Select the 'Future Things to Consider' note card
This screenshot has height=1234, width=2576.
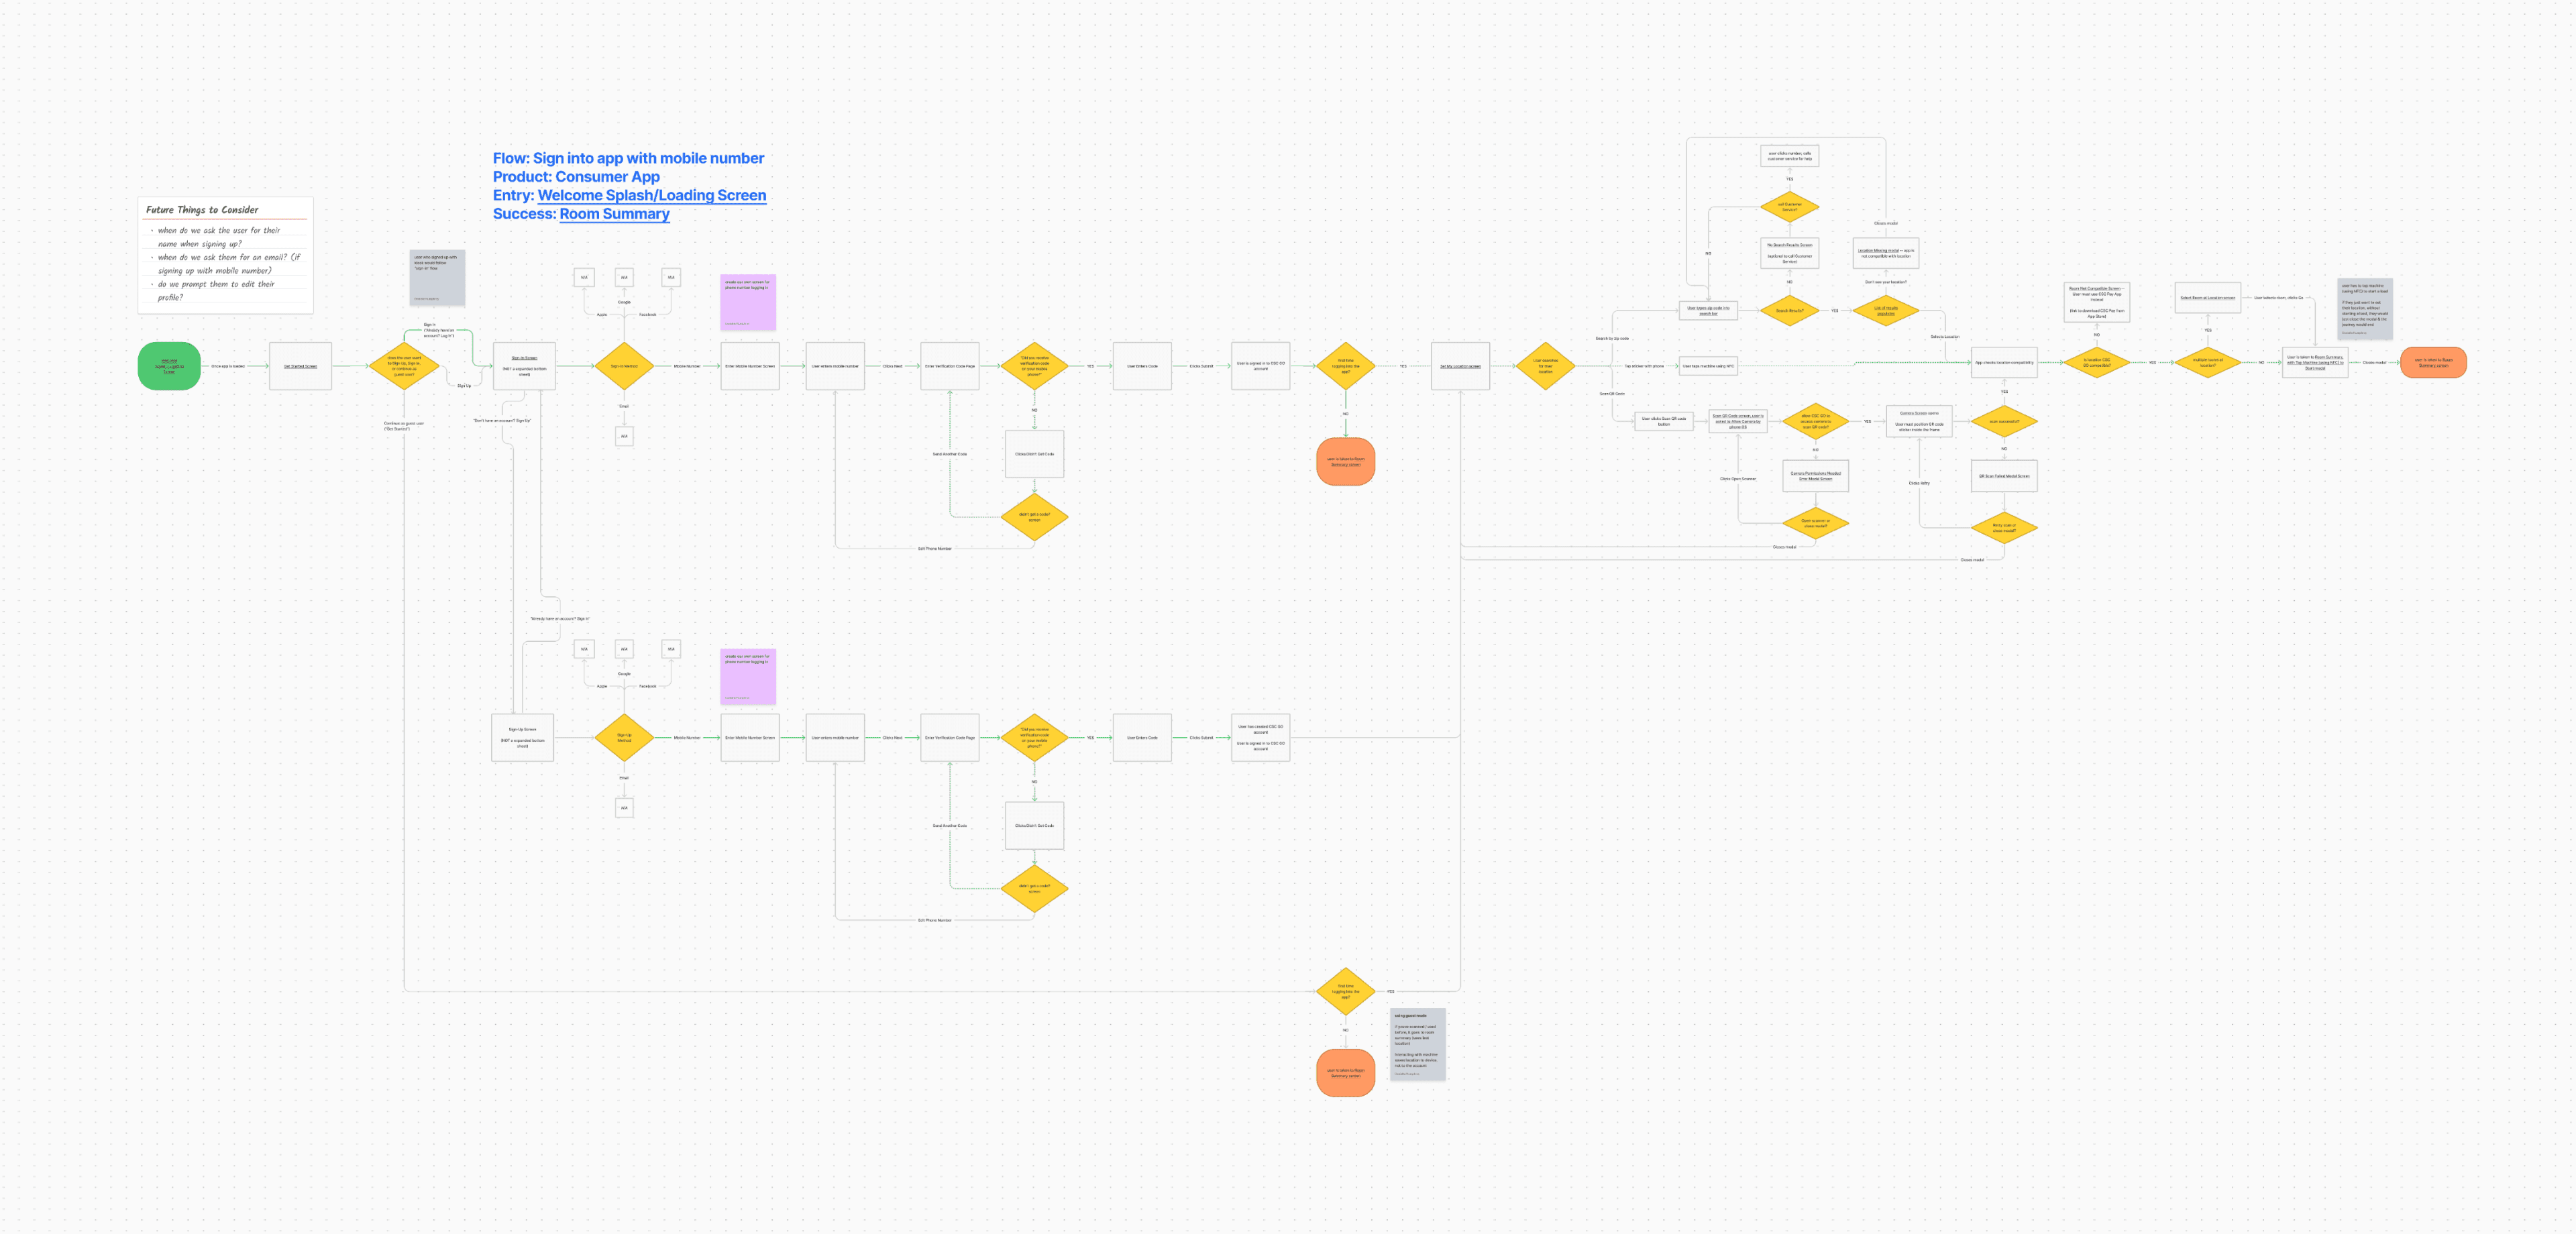click(x=226, y=255)
